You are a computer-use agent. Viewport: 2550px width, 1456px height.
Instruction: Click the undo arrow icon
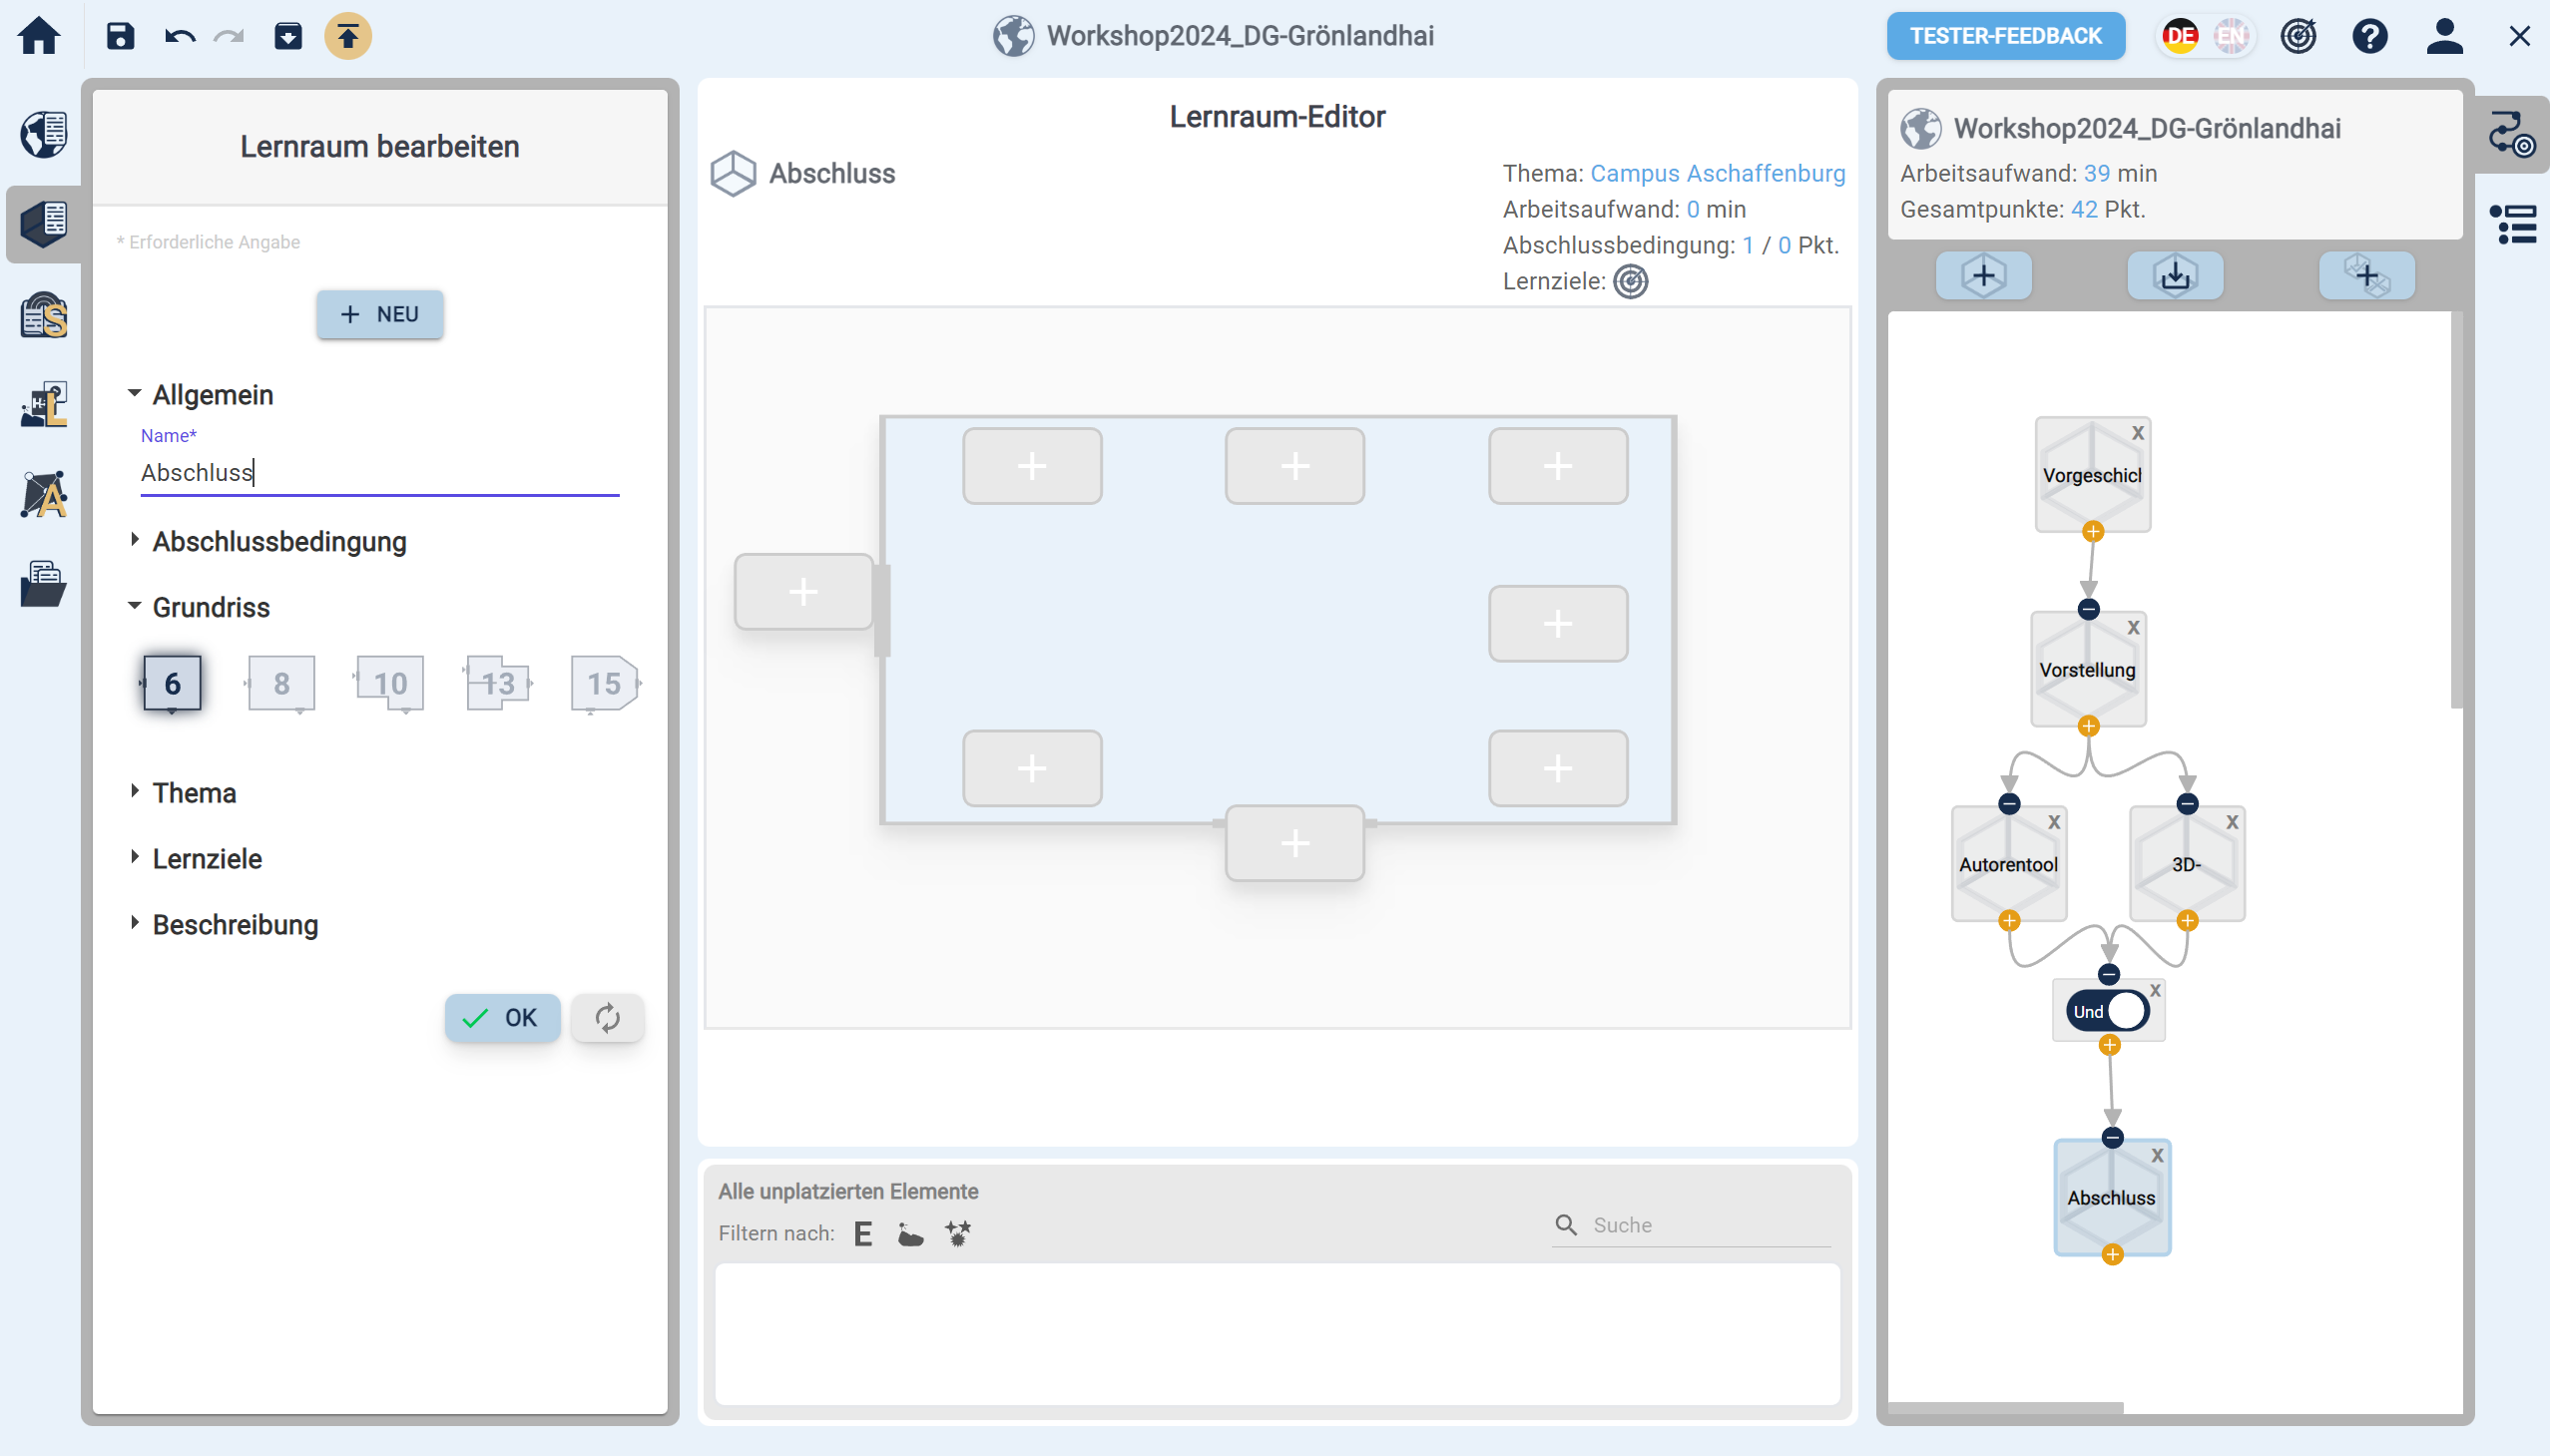point(180,37)
